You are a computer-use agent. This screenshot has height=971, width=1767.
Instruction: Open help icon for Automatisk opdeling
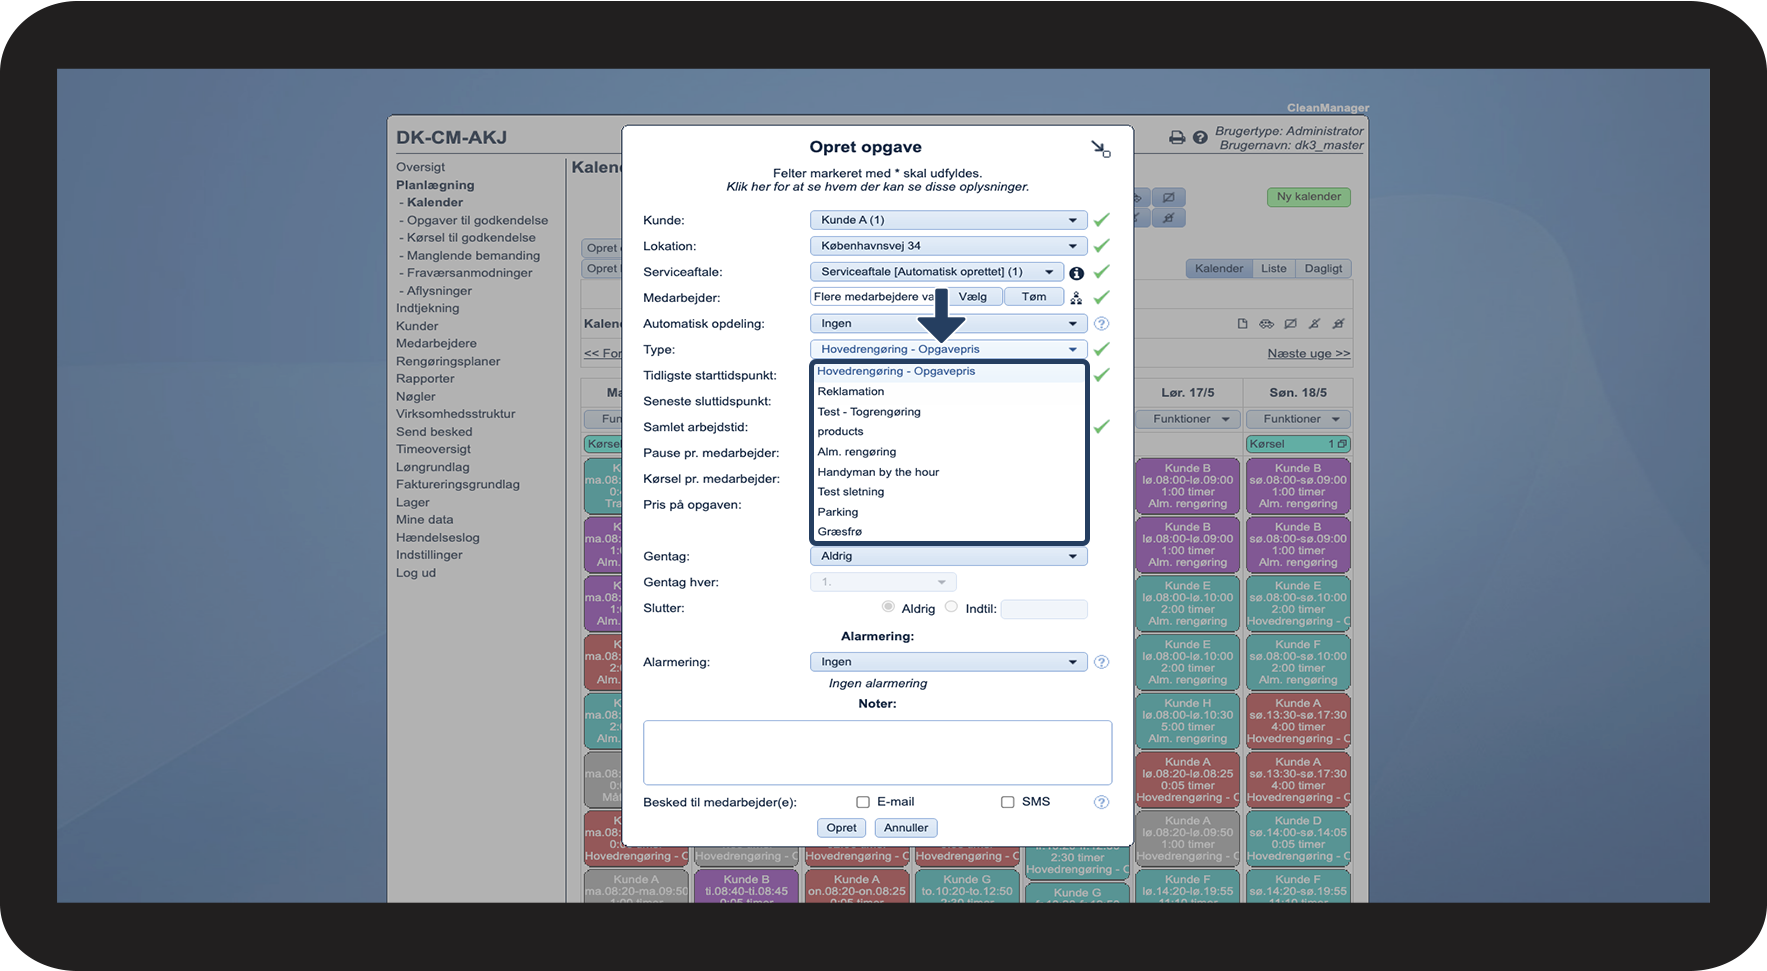1101,324
